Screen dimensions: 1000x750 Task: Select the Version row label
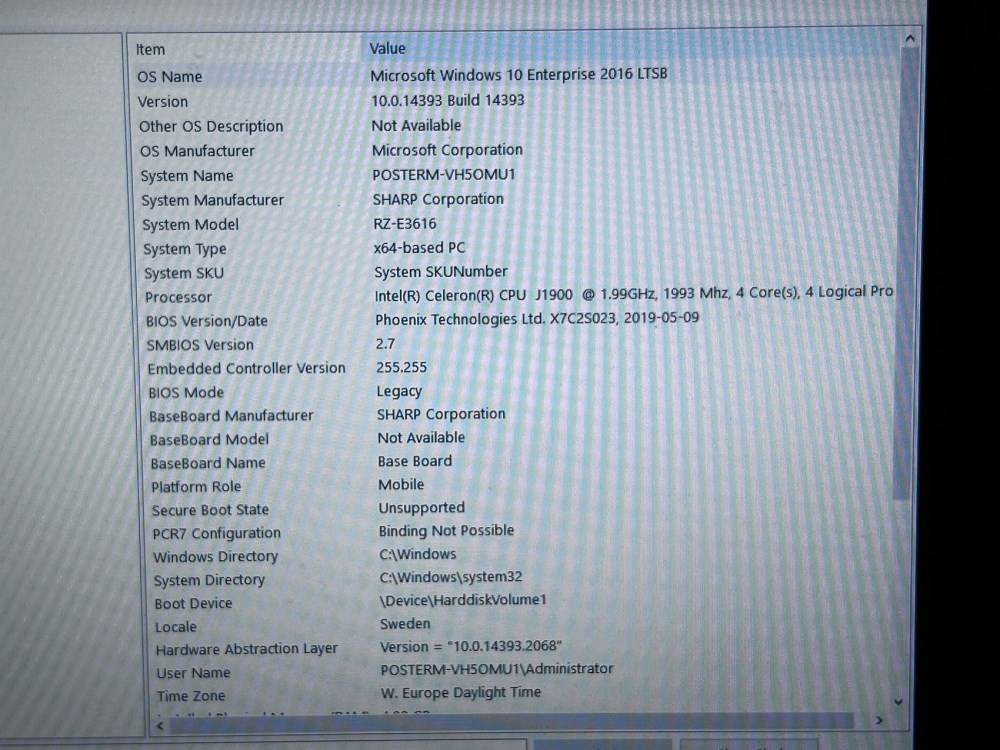coord(163,101)
